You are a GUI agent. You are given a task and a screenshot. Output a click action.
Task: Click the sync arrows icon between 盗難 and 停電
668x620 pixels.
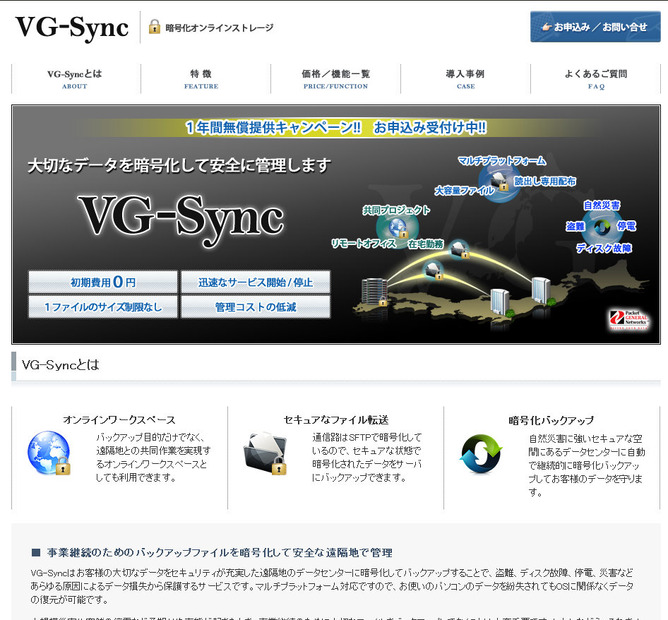tap(601, 227)
